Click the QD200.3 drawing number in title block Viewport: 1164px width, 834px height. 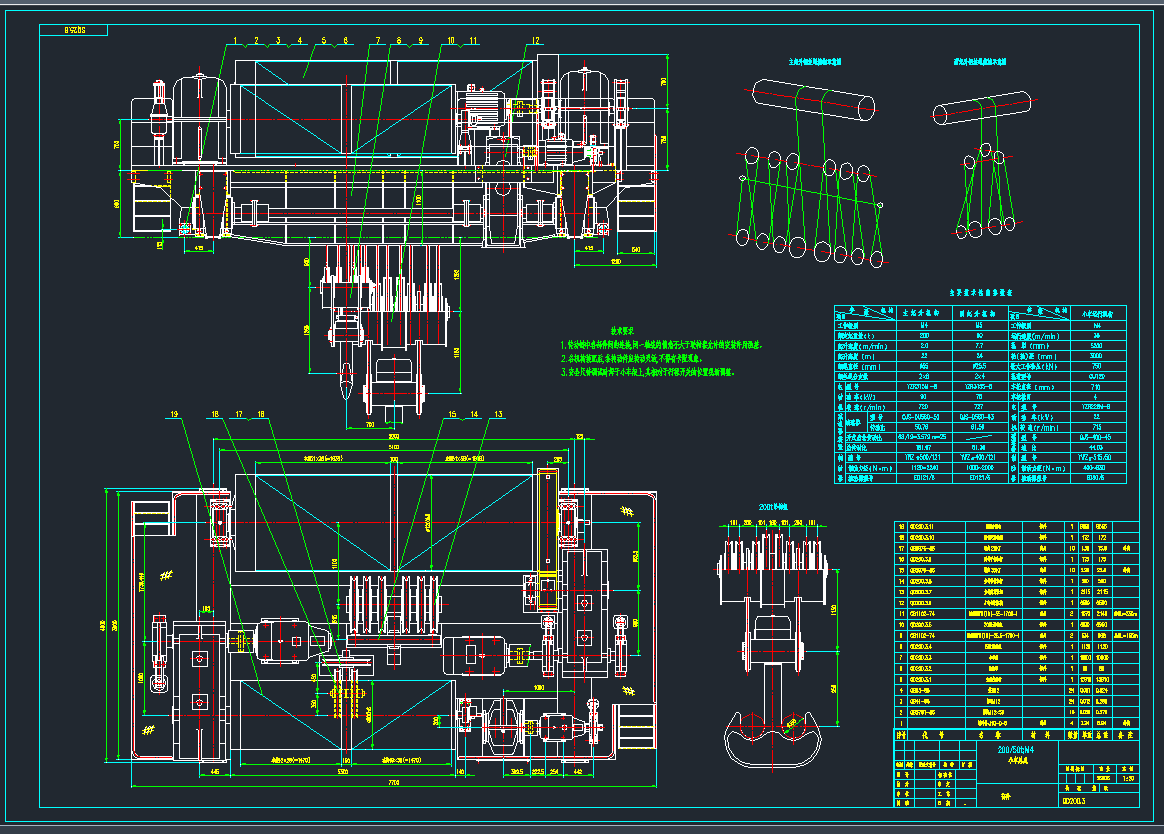pos(1074,801)
